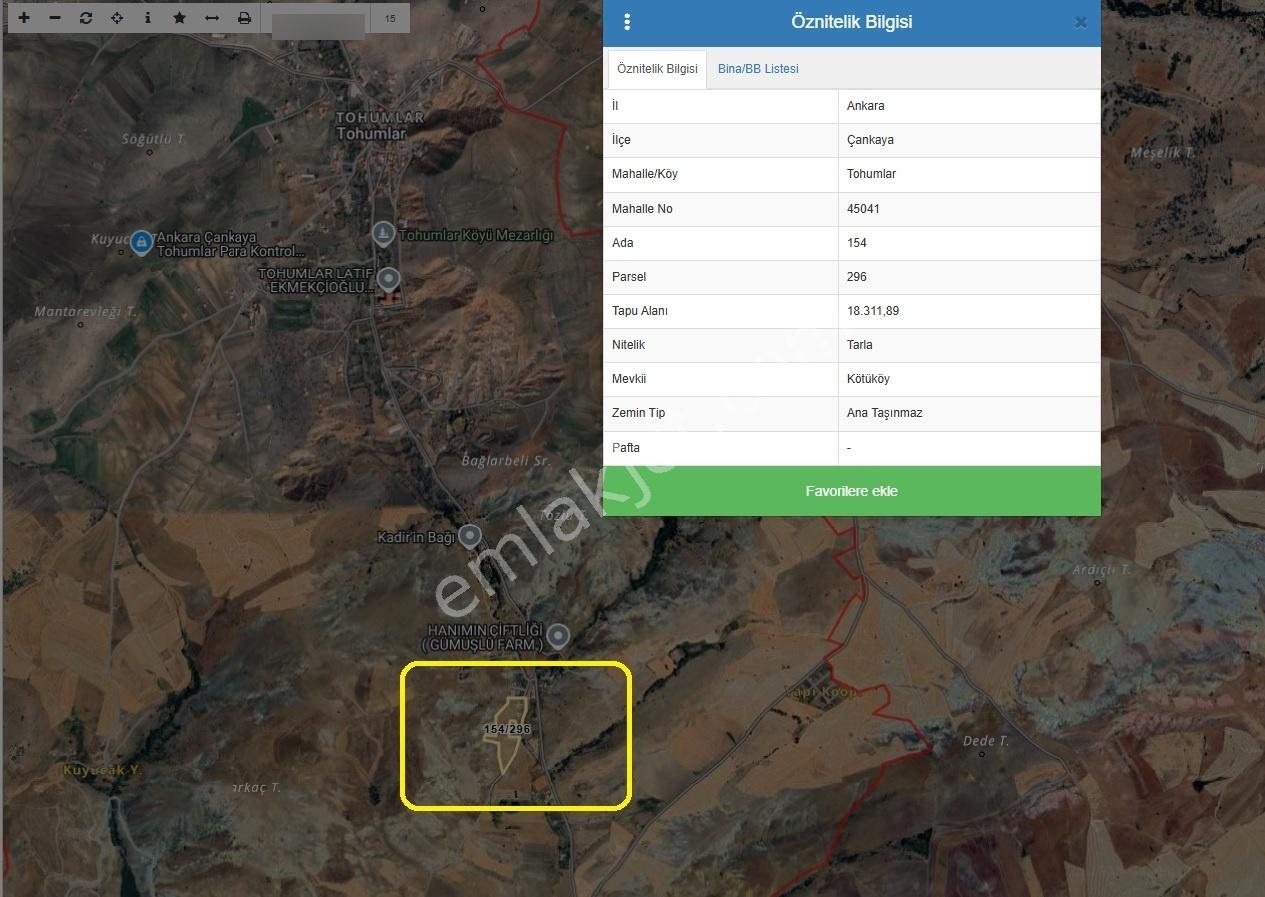
Task: Select the 154/296 parcel label on map
Action: (507, 729)
